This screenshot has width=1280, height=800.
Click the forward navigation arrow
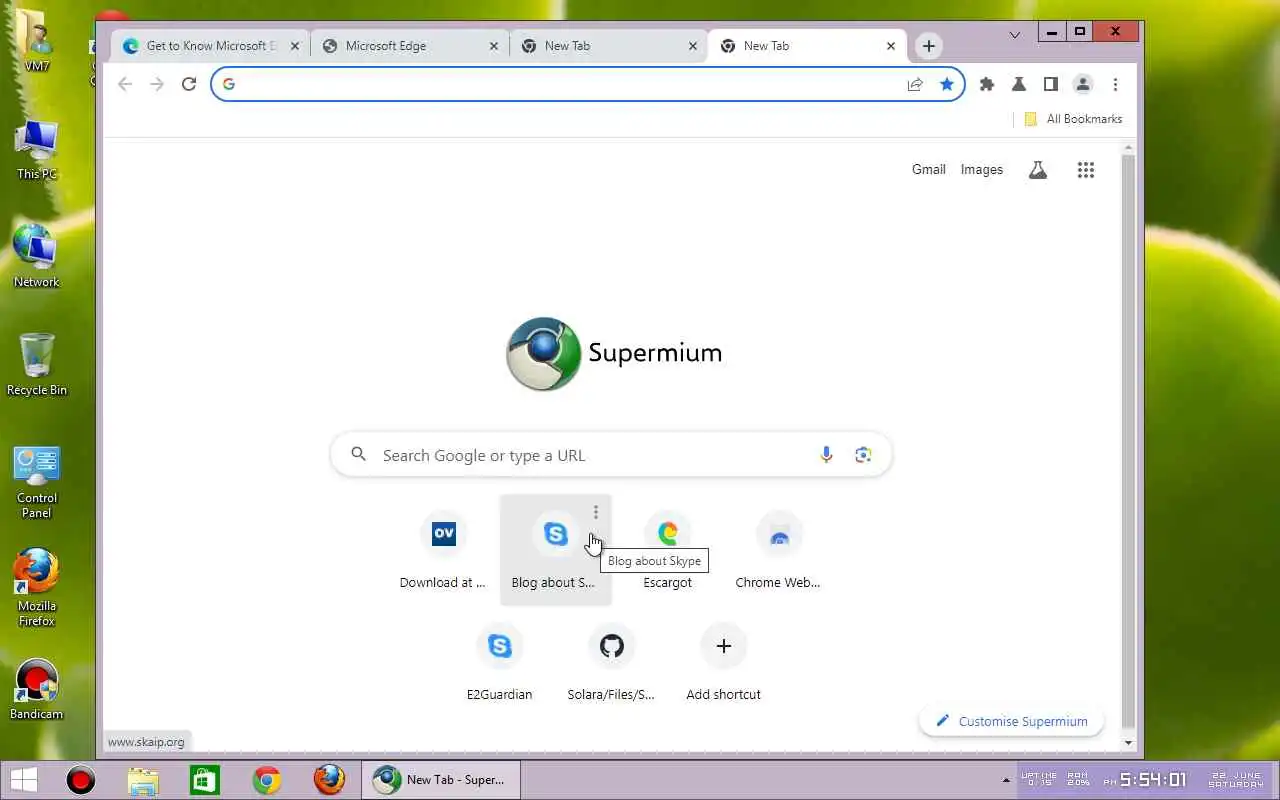pyautogui.click(x=157, y=84)
